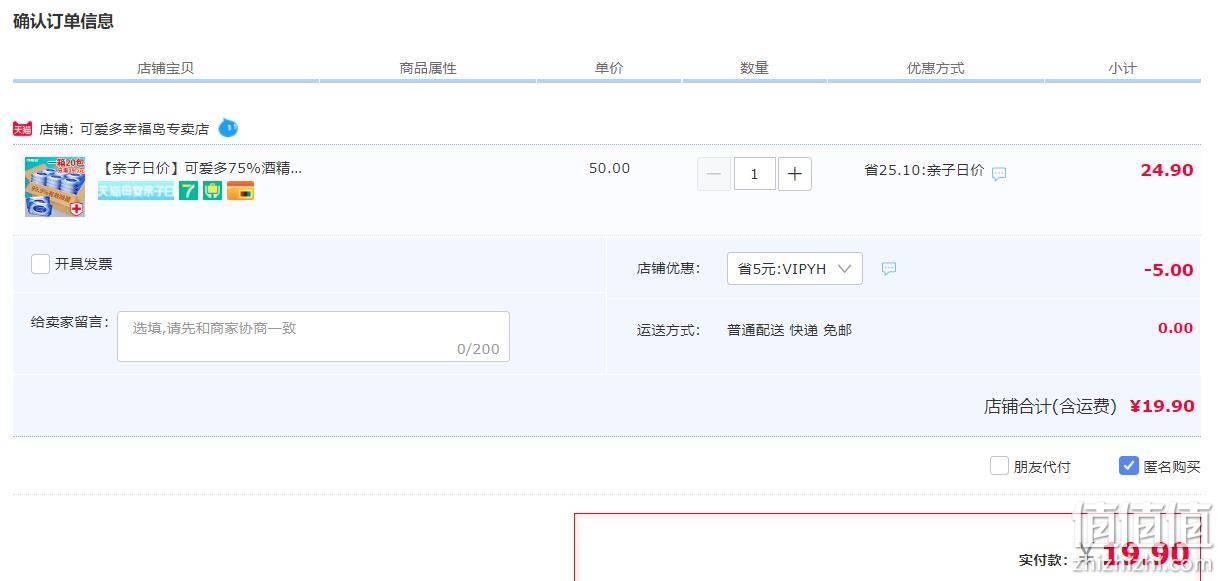The width and height of the screenshot is (1222, 581).
Task: Click the Tmall logo icon beside the shop name
Action: 22,129
